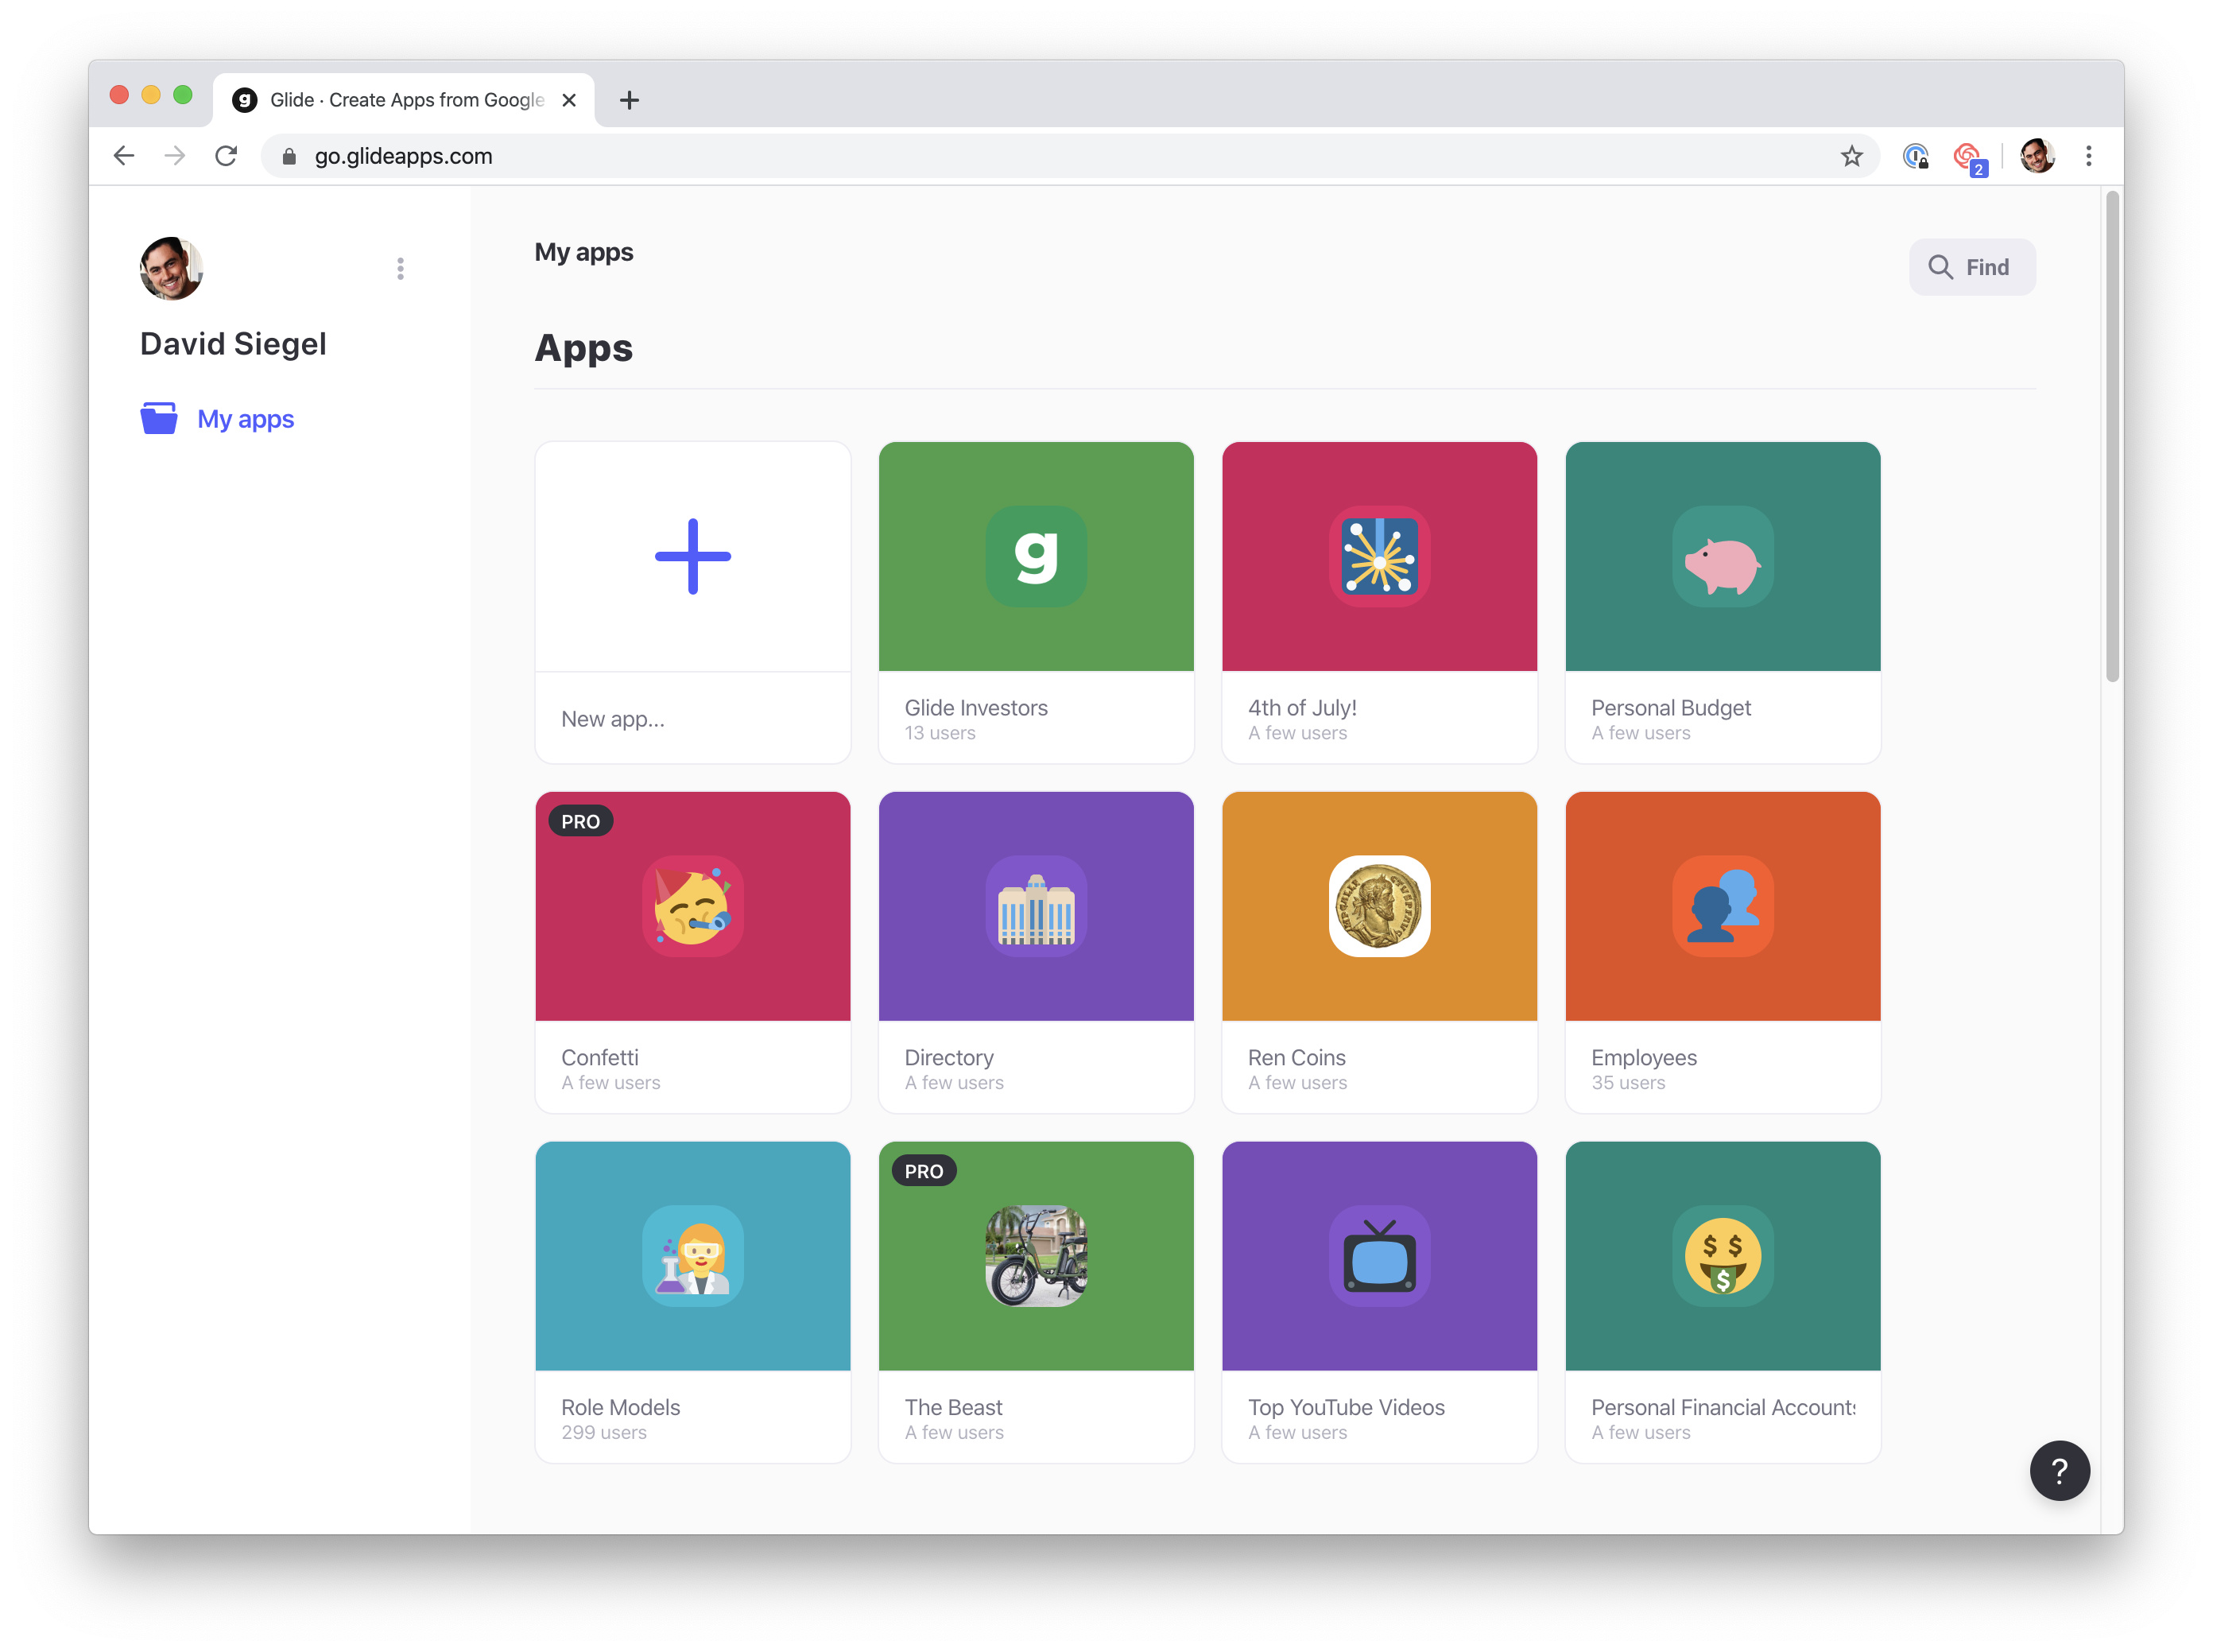Screen dimensions: 2213x1652
Task: Click the Find search button
Action: click(x=1970, y=267)
